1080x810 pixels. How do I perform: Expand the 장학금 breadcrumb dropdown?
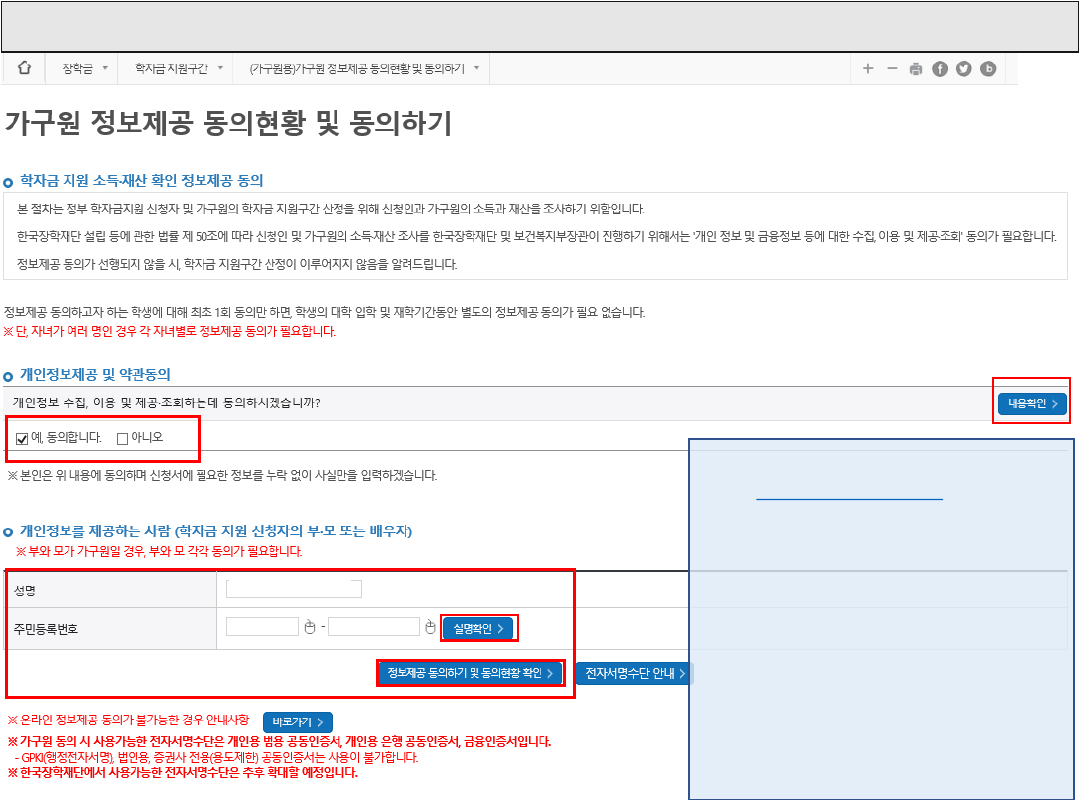pyautogui.click(x=83, y=69)
